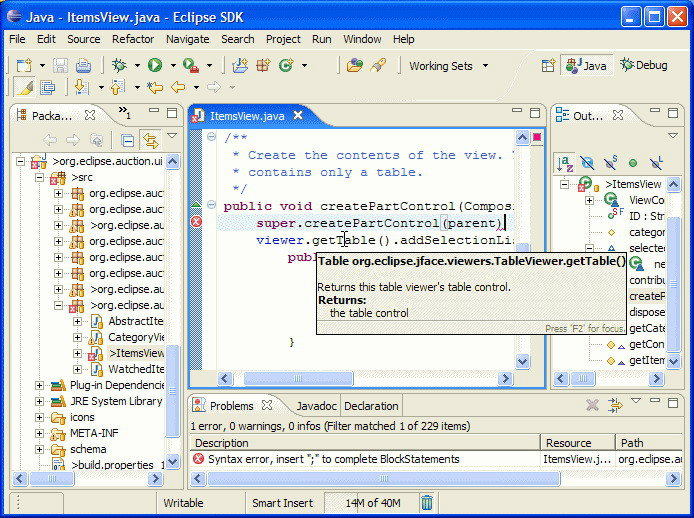Open the Navigate menu

[188, 39]
